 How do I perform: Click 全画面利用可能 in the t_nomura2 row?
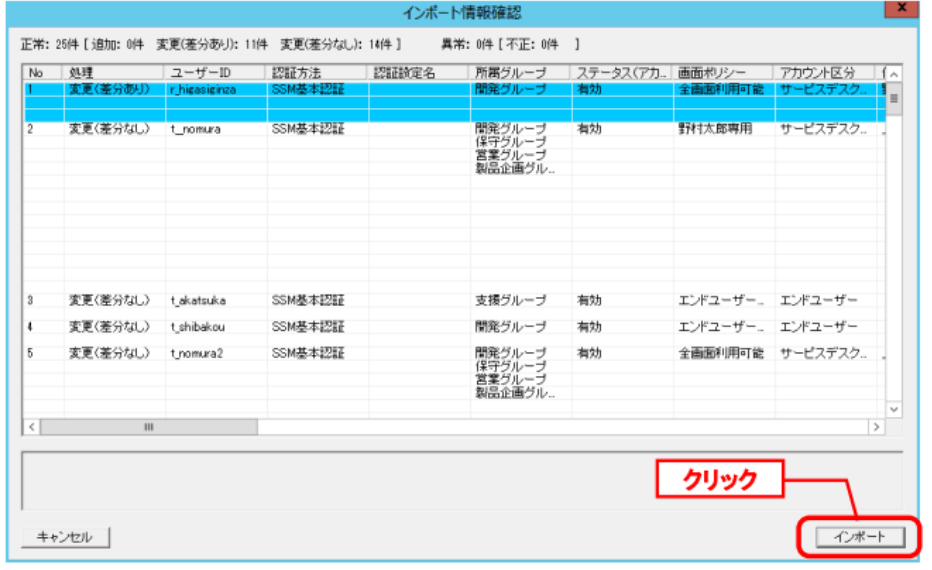pyautogui.click(x=721, y=354)
